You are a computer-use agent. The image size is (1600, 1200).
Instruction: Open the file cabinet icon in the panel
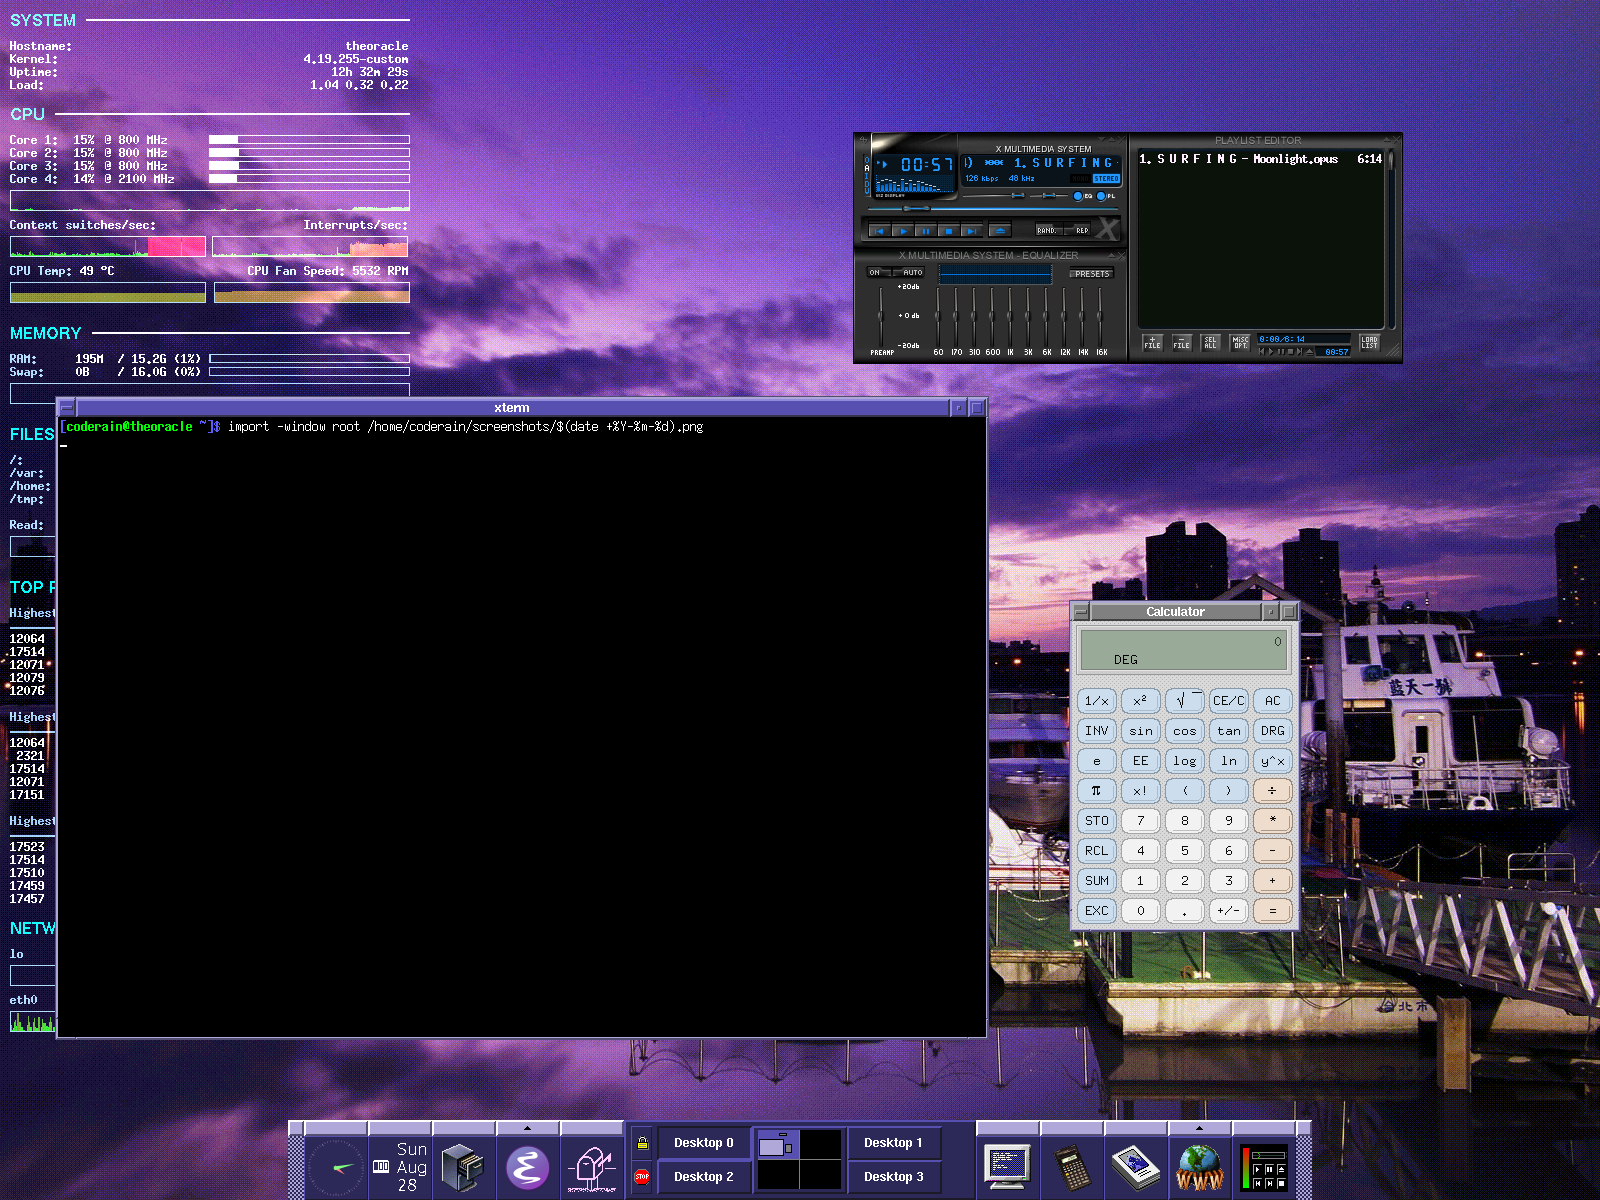462,1167
